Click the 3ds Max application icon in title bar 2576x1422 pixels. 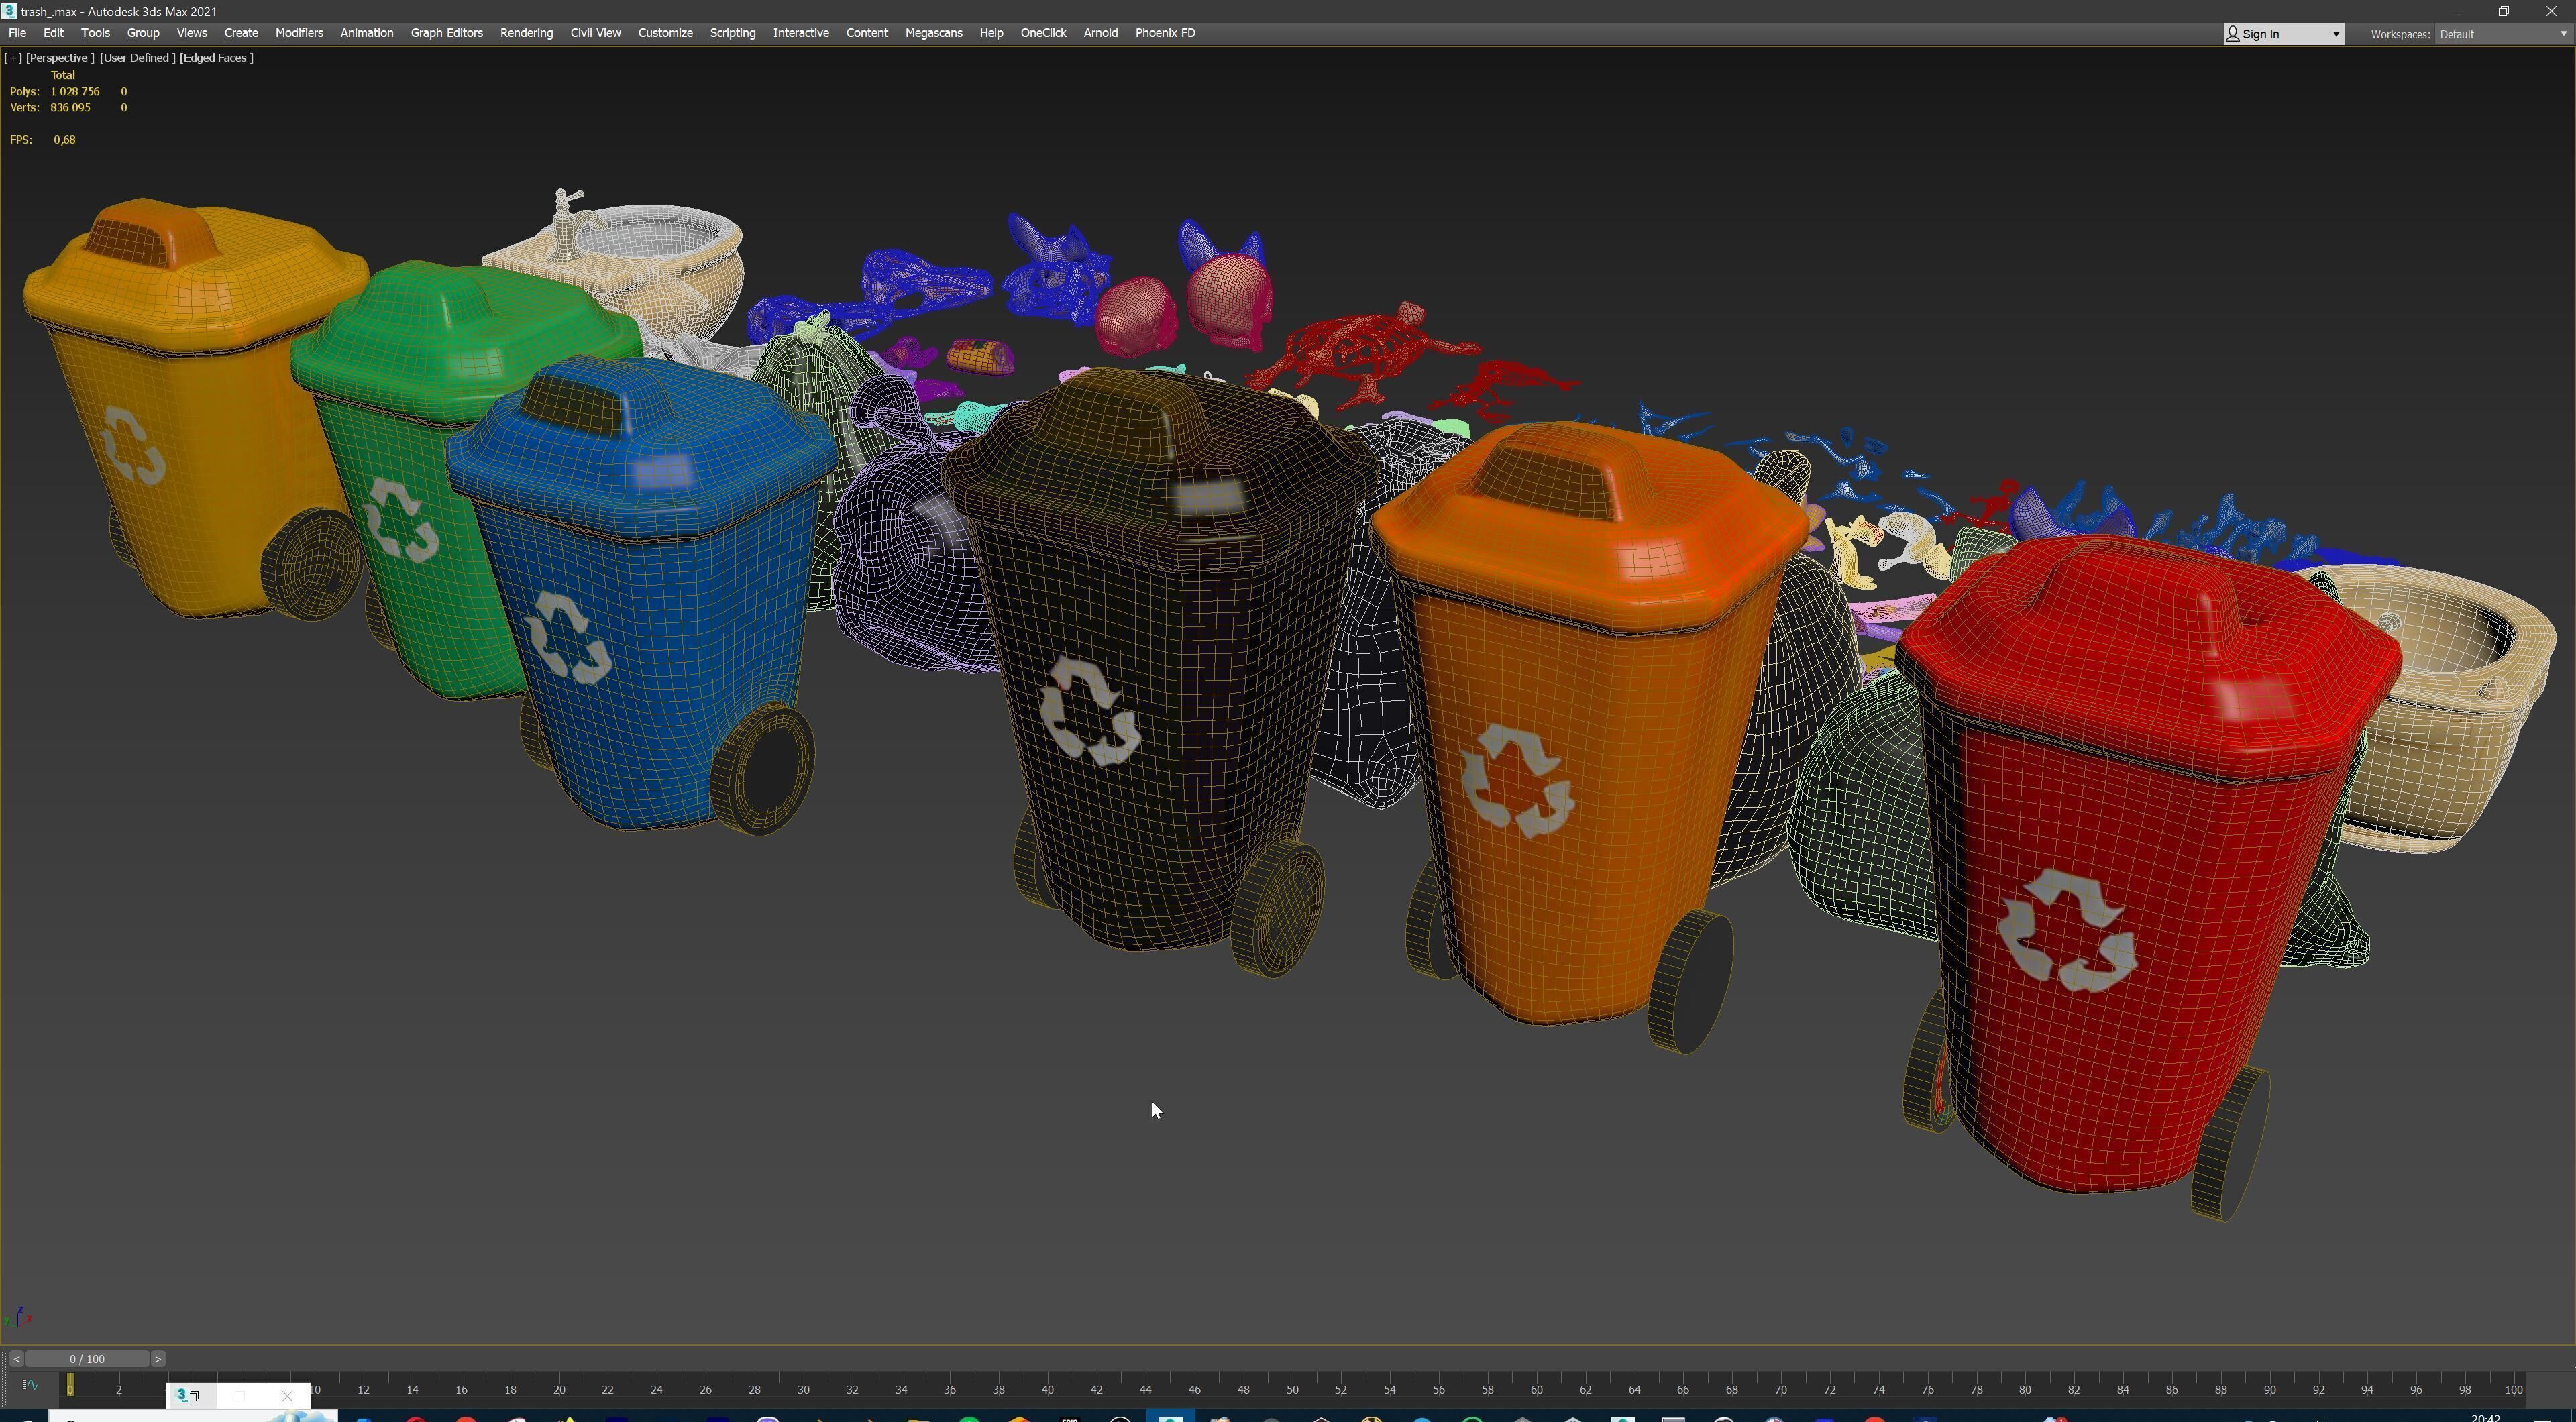point(9,11)
